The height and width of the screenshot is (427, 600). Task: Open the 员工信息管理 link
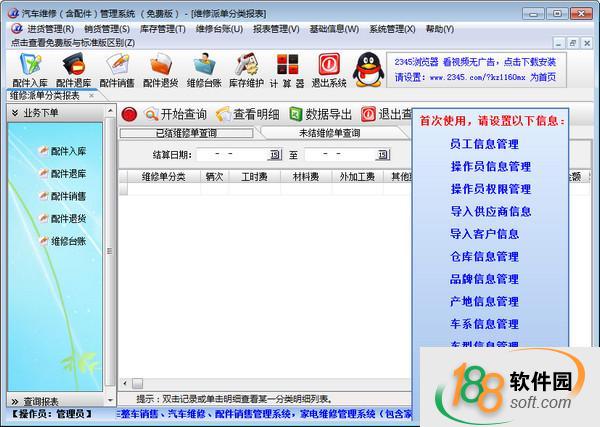484,144
